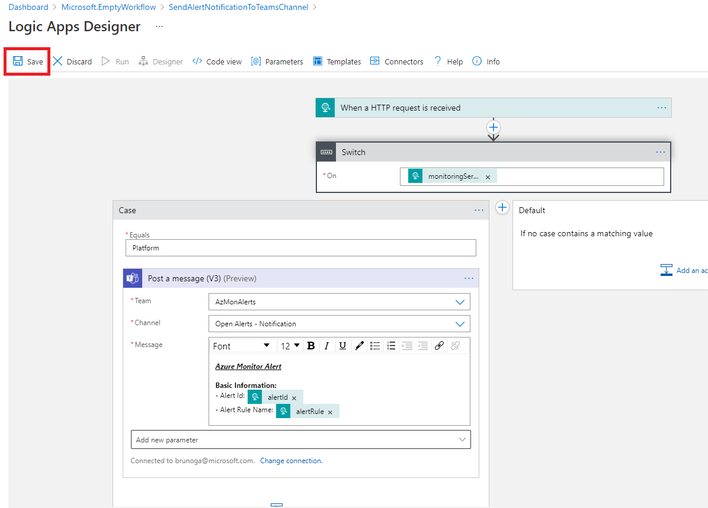This screenshot has height=508, width=708.
Task: Click the Azure Monitor Alert heading text
Action: point(248,367)
